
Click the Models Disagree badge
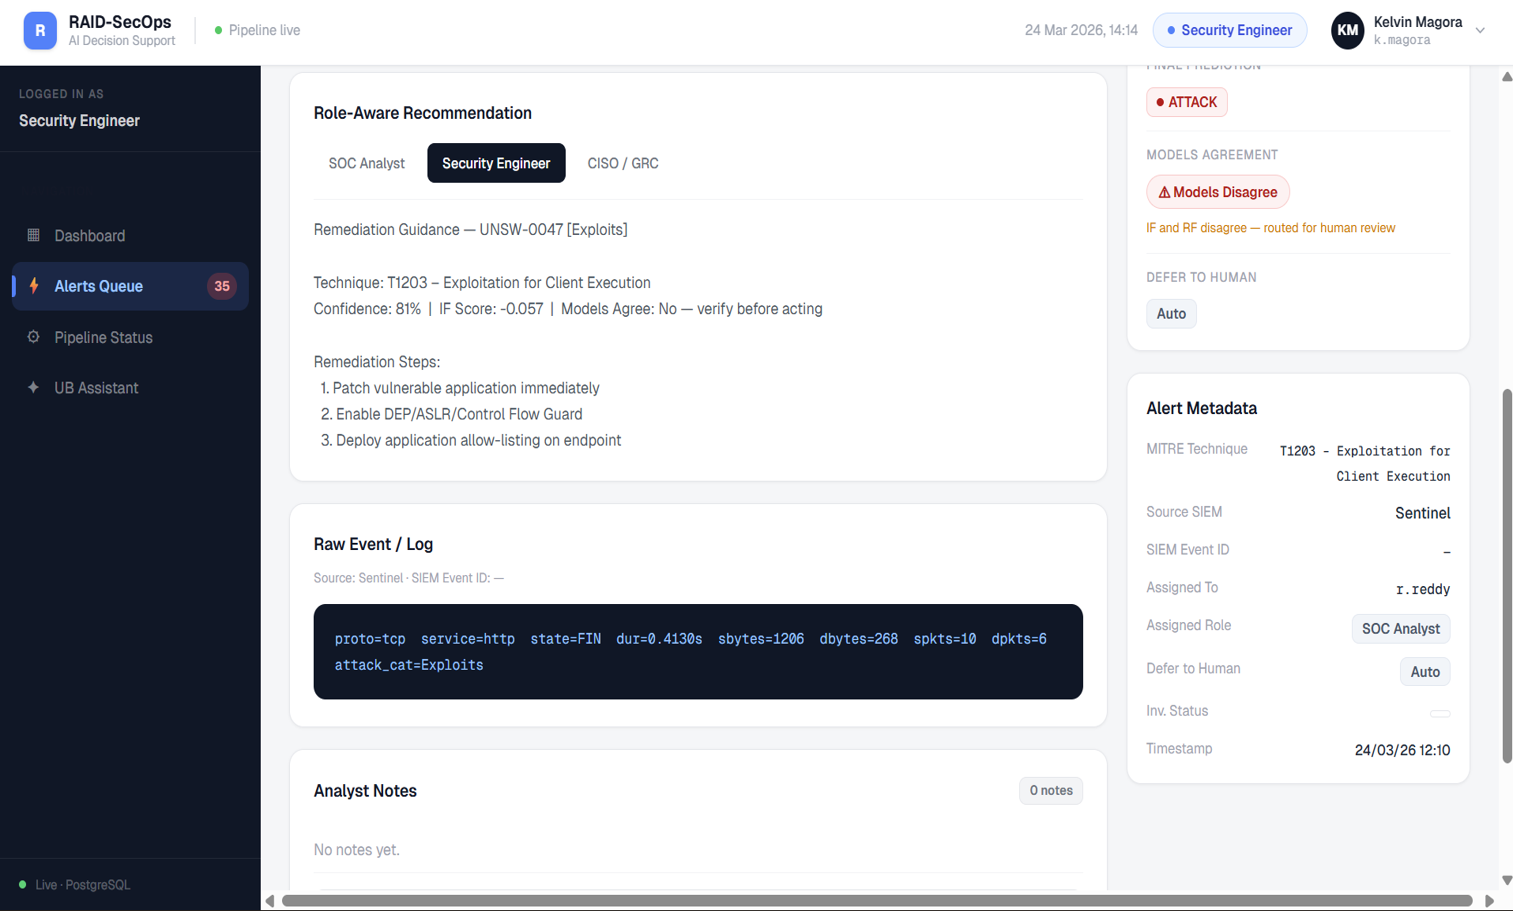click(x=1218, y=192)
